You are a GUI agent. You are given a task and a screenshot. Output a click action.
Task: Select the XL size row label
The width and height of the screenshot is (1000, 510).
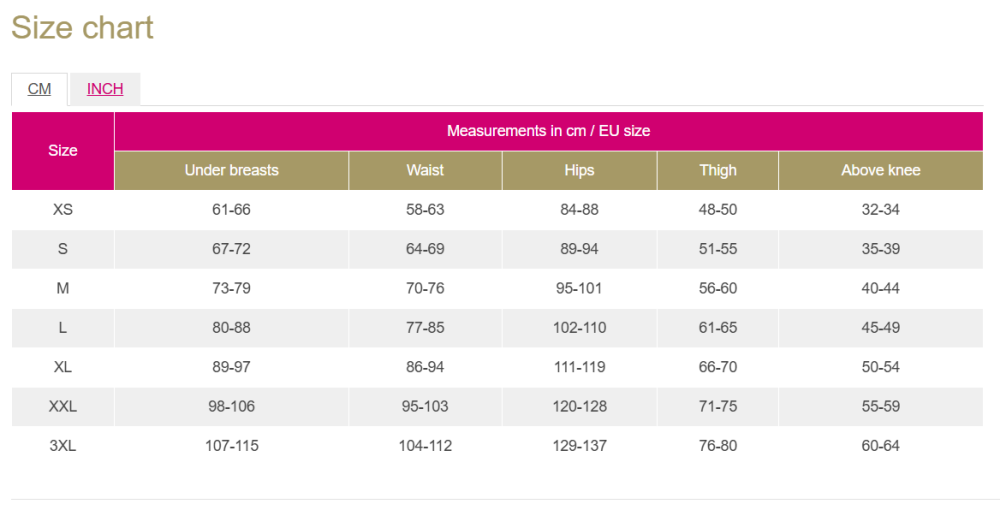point(62,367)
